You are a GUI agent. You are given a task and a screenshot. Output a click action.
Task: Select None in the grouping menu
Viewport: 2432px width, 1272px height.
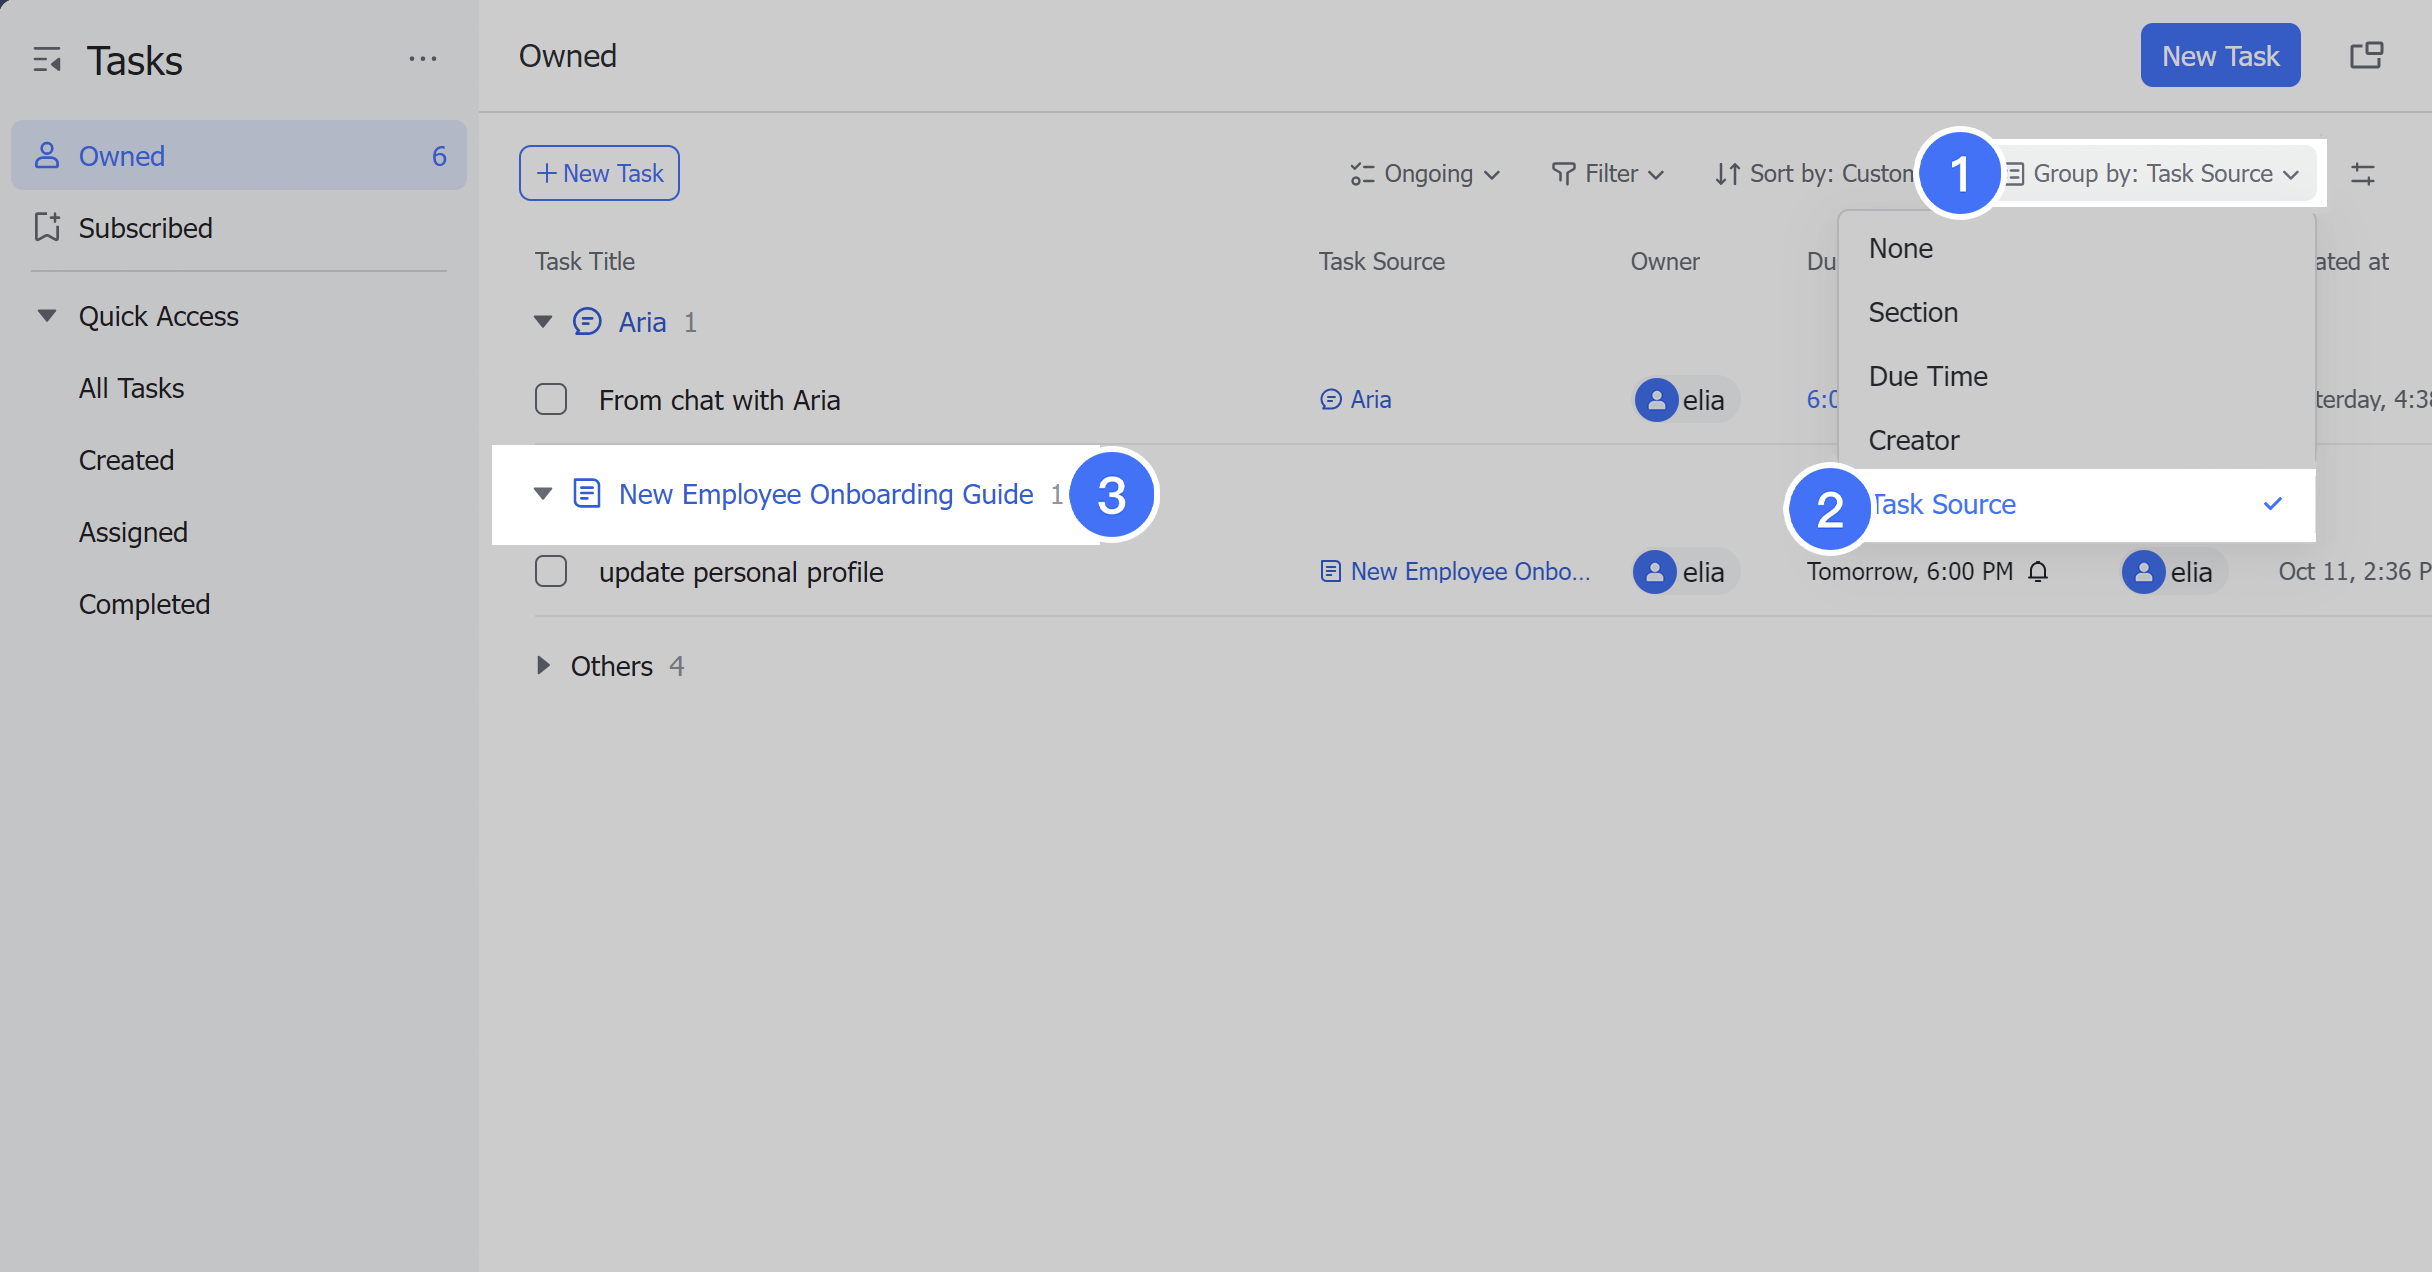[1899, 247]
